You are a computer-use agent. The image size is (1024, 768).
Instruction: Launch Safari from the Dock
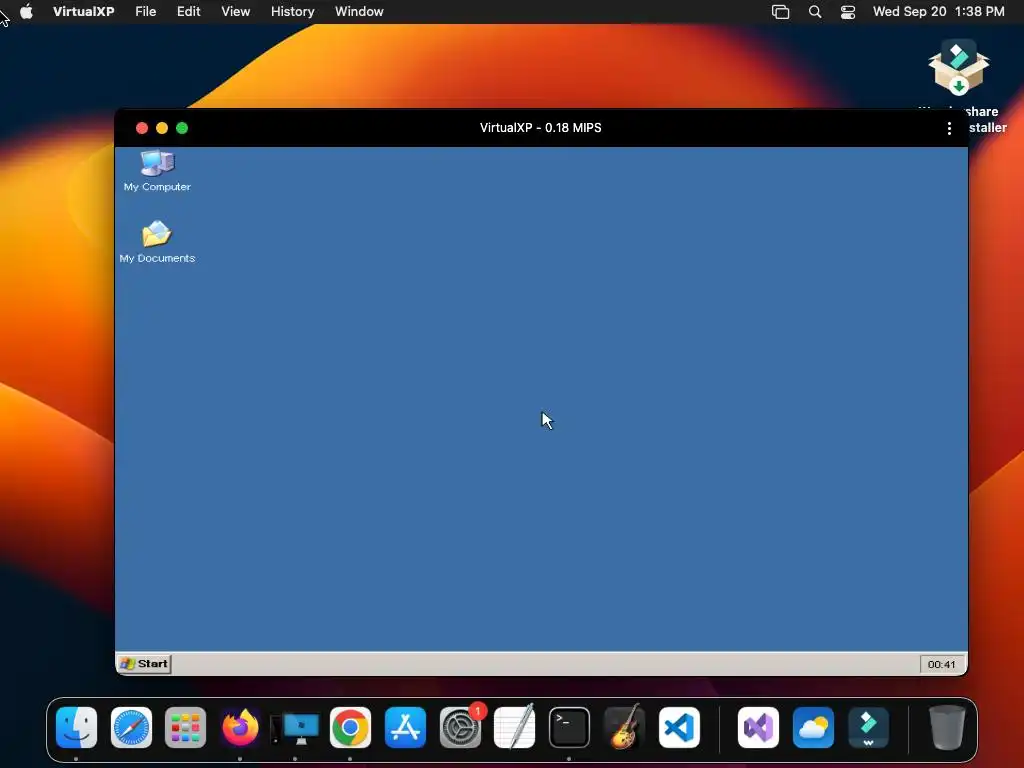131,728
